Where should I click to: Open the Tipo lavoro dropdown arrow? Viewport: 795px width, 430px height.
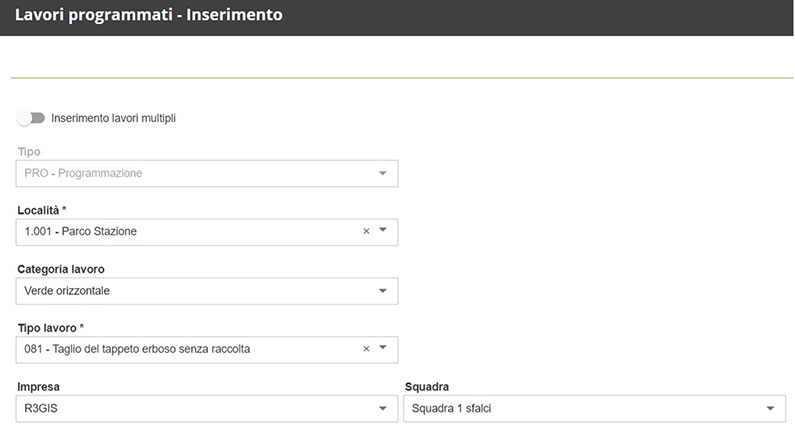pyautogui.click(x=382, y=349)
